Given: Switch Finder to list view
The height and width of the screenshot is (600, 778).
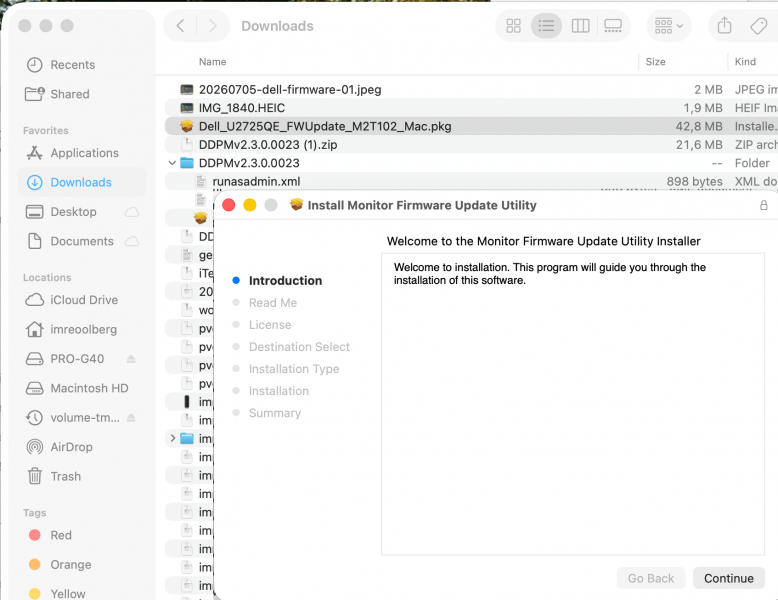Looking at the screenshot, I should tap(546, 26).
